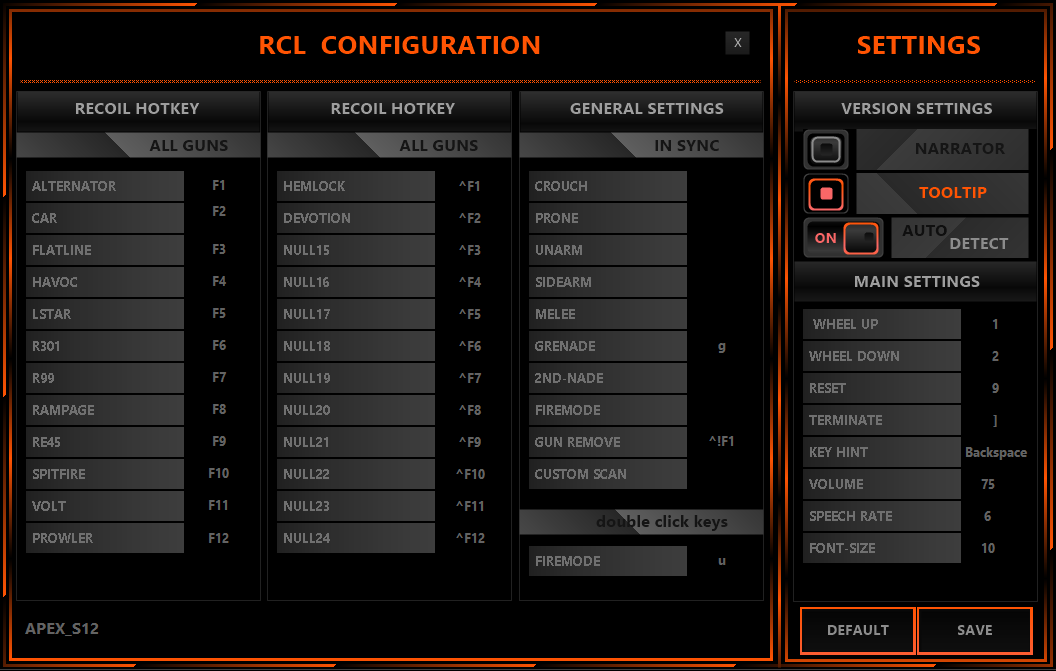Choose the 2ND-NADE setting
The width and height of the screenshot is (1056, 671).
(607, 378)
